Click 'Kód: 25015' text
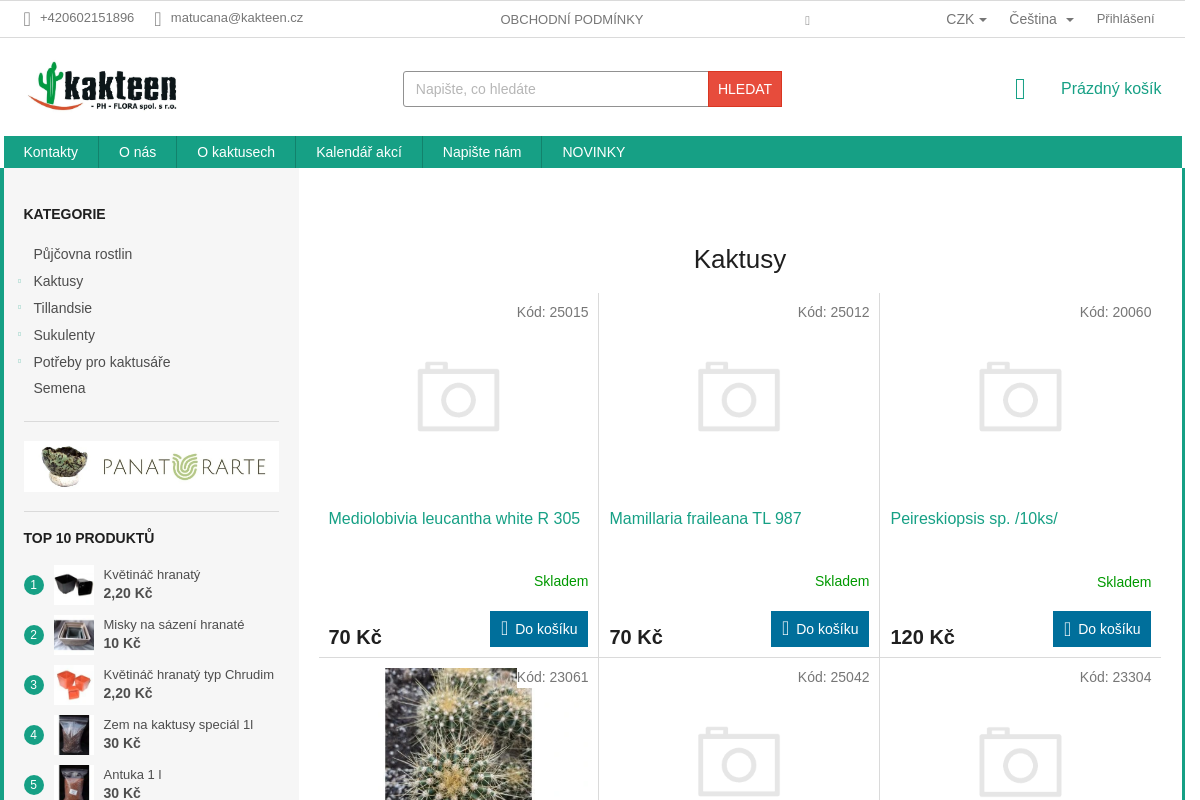This screenshot has height=800, width=1200. pos(552,312)
